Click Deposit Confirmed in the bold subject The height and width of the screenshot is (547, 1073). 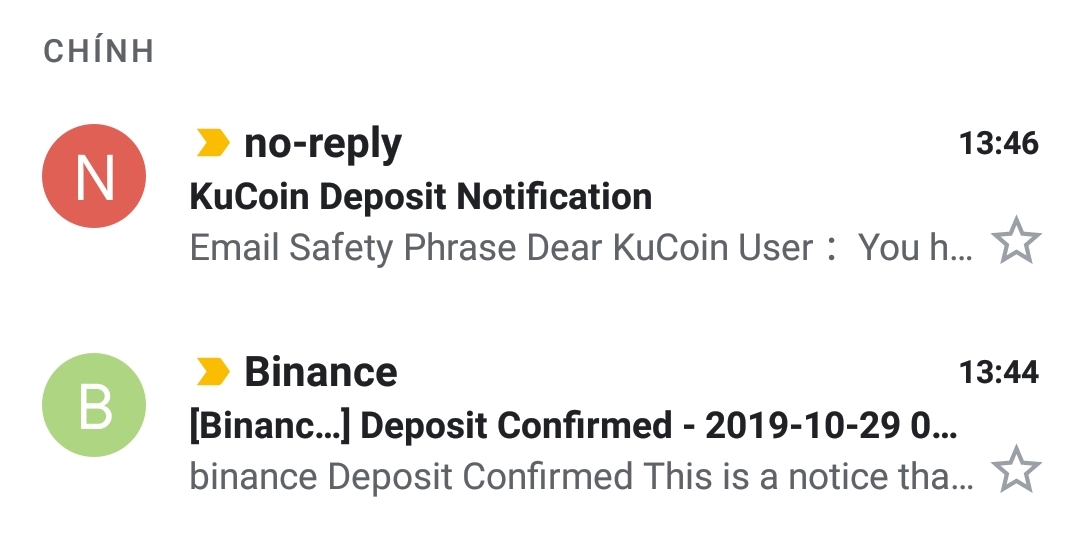point(516,426)
